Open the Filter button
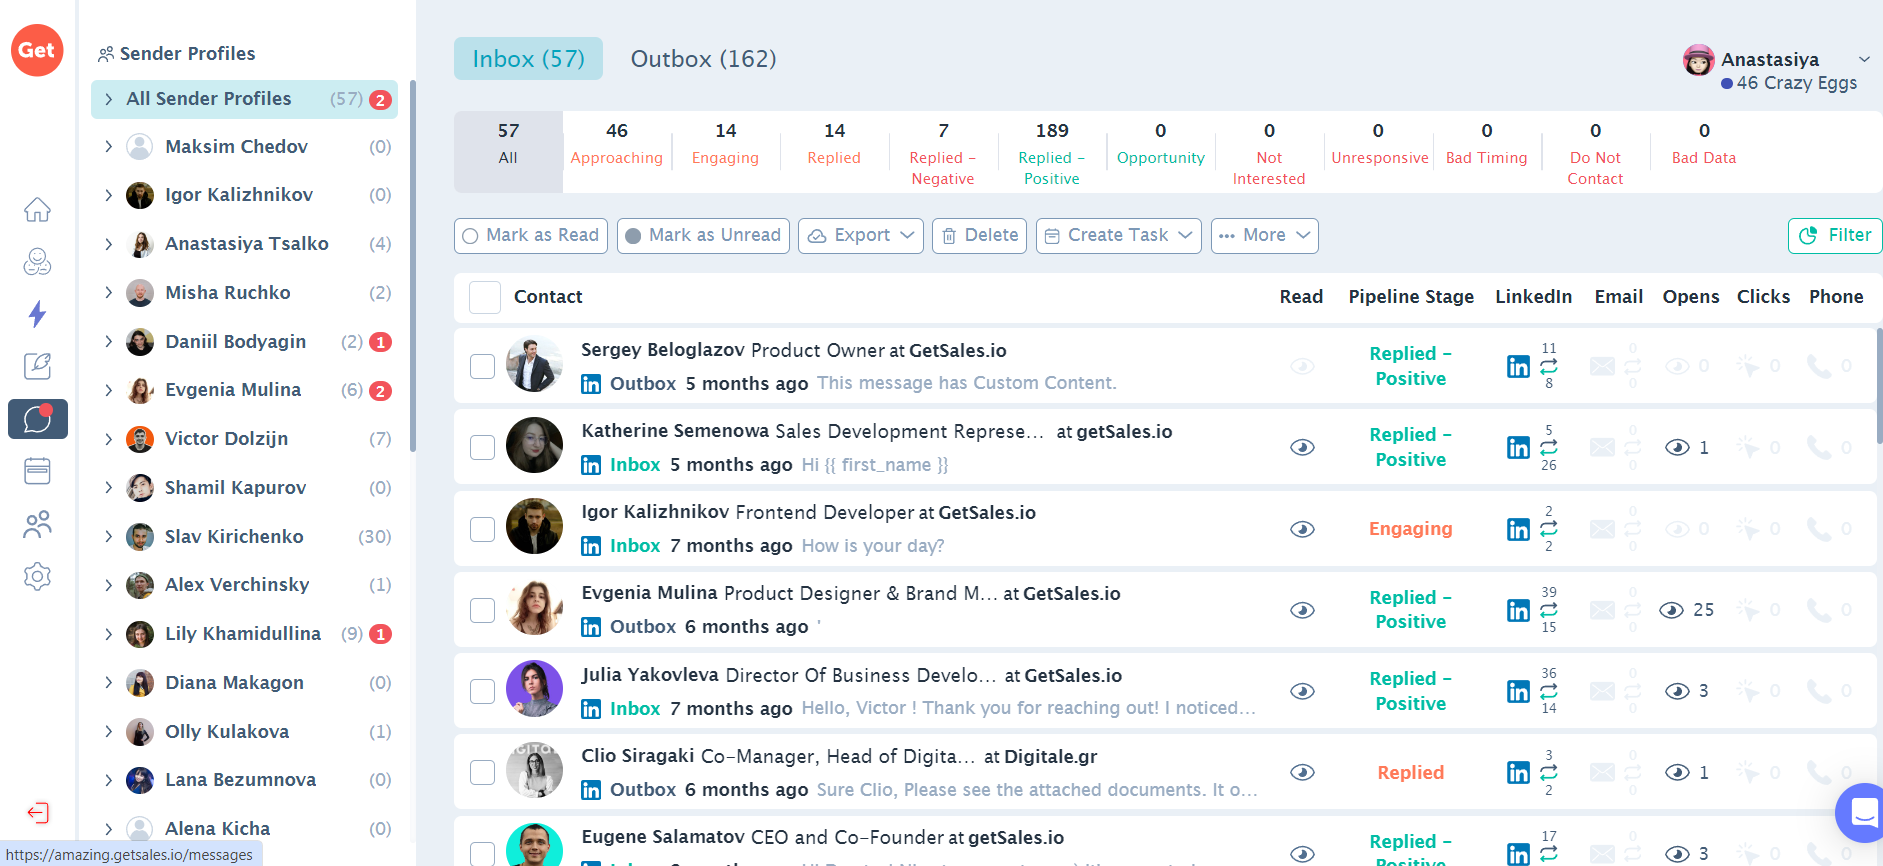Image resolution: width=1883 pixels, height=866 pixels. tap(1835, 236)
